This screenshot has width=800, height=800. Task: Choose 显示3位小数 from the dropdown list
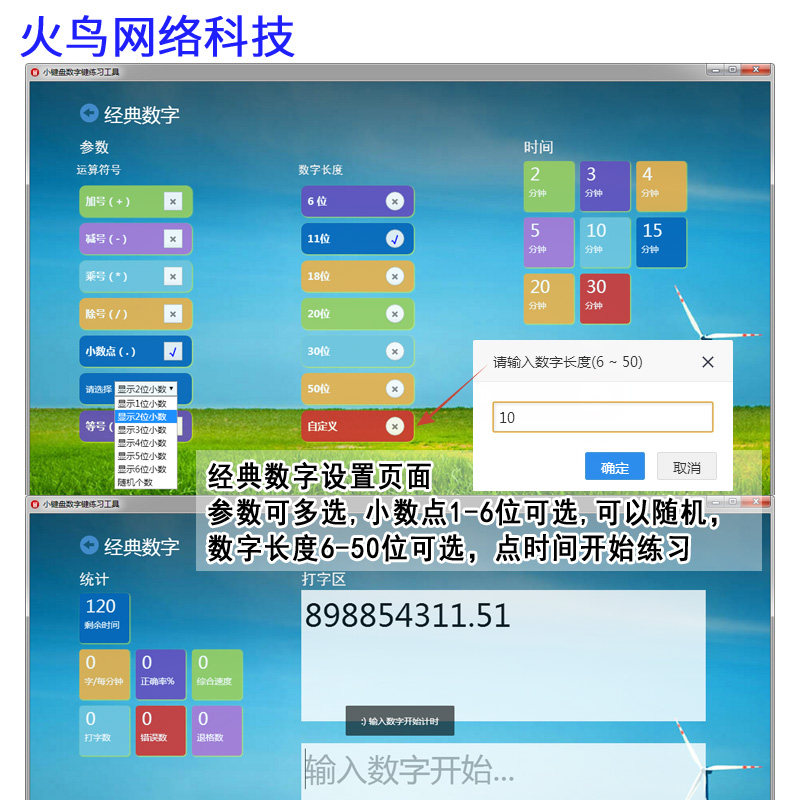(x=146, y=430)
